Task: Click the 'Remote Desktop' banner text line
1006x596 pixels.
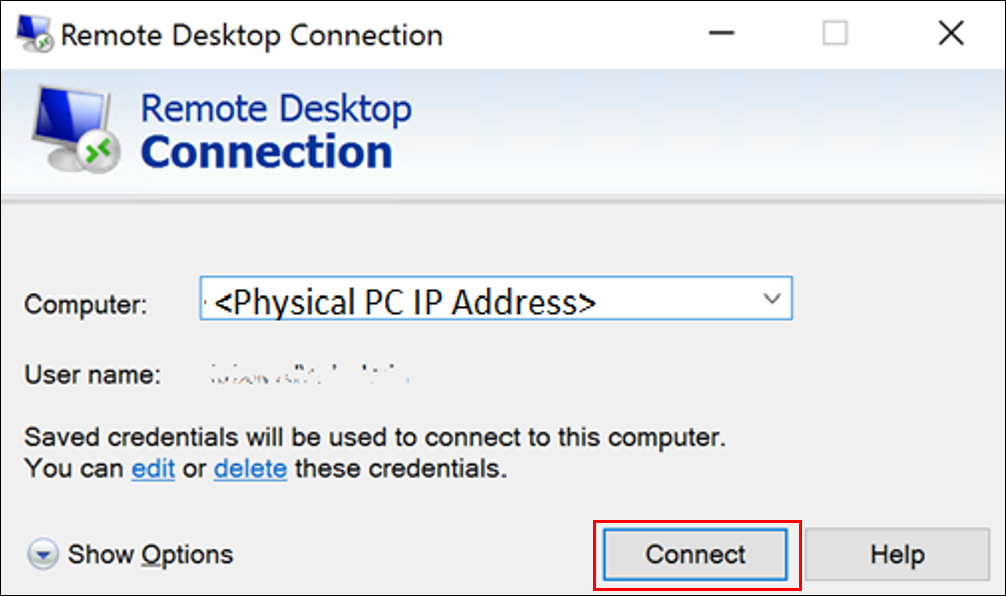Action: point(276,108)
